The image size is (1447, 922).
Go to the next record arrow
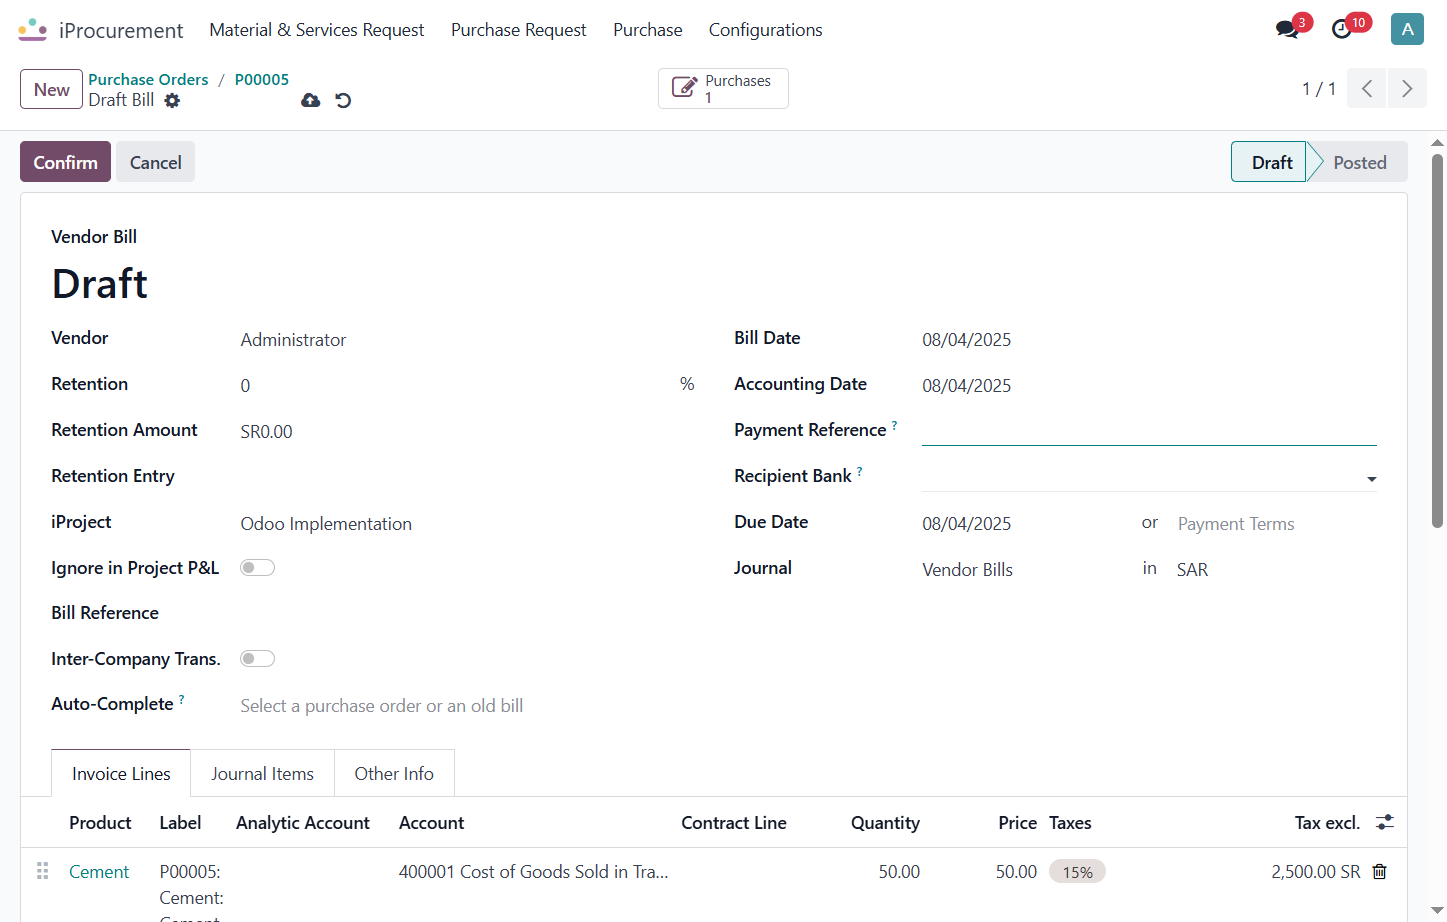click(x=1407, y=89)
